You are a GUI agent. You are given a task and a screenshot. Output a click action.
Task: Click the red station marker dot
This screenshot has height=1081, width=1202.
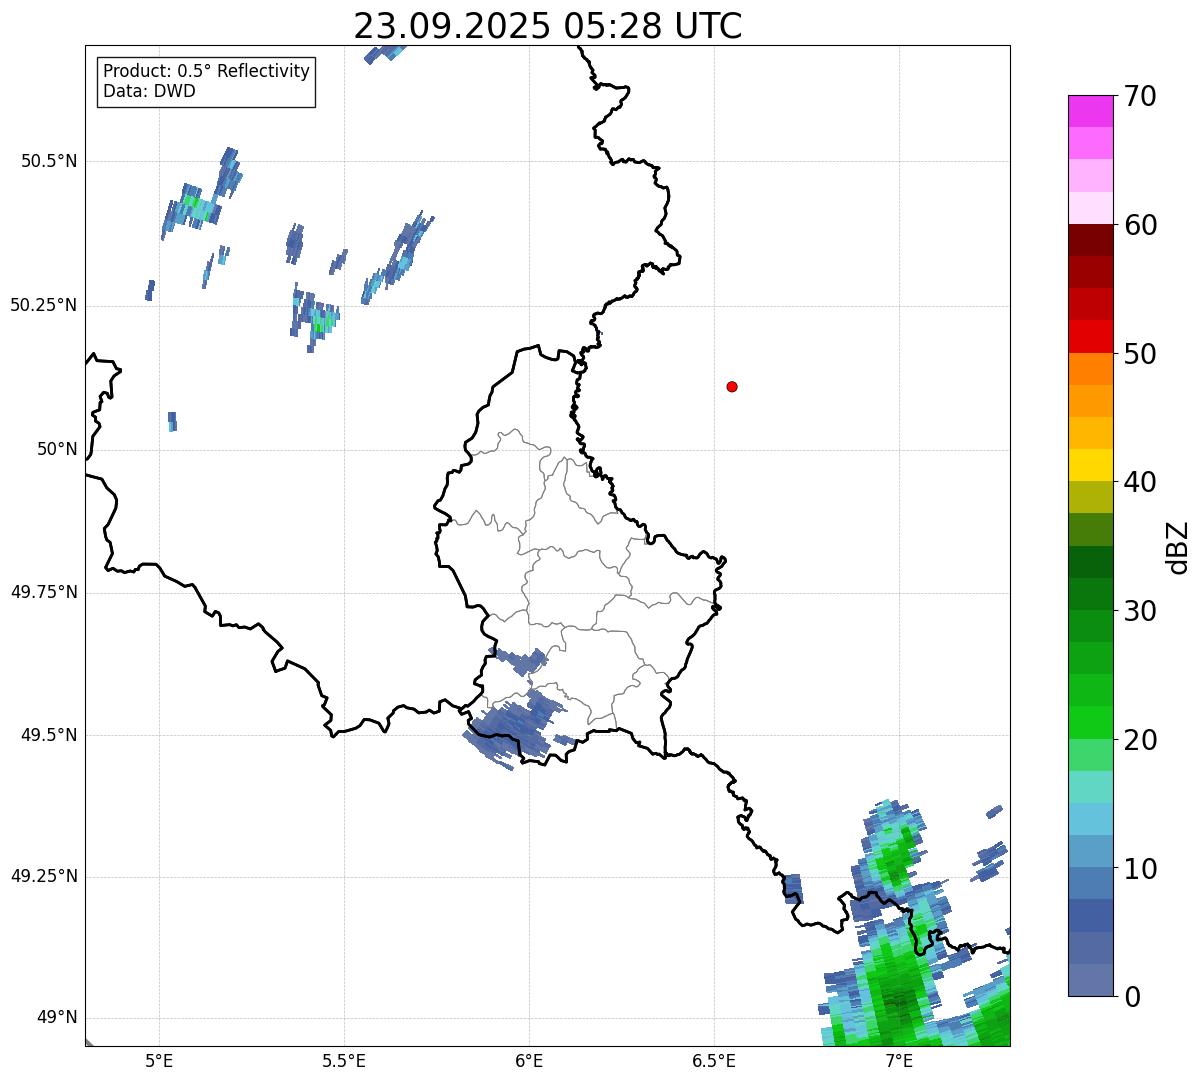tap(732, 386)
